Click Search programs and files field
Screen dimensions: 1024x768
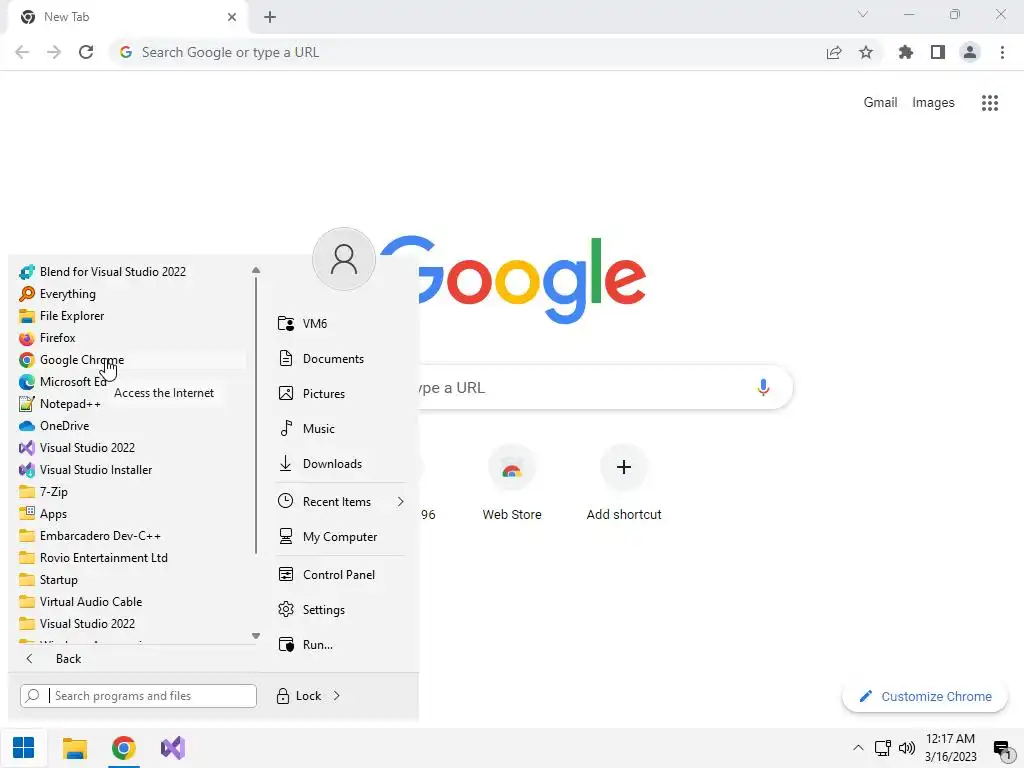tap(138, 696)
